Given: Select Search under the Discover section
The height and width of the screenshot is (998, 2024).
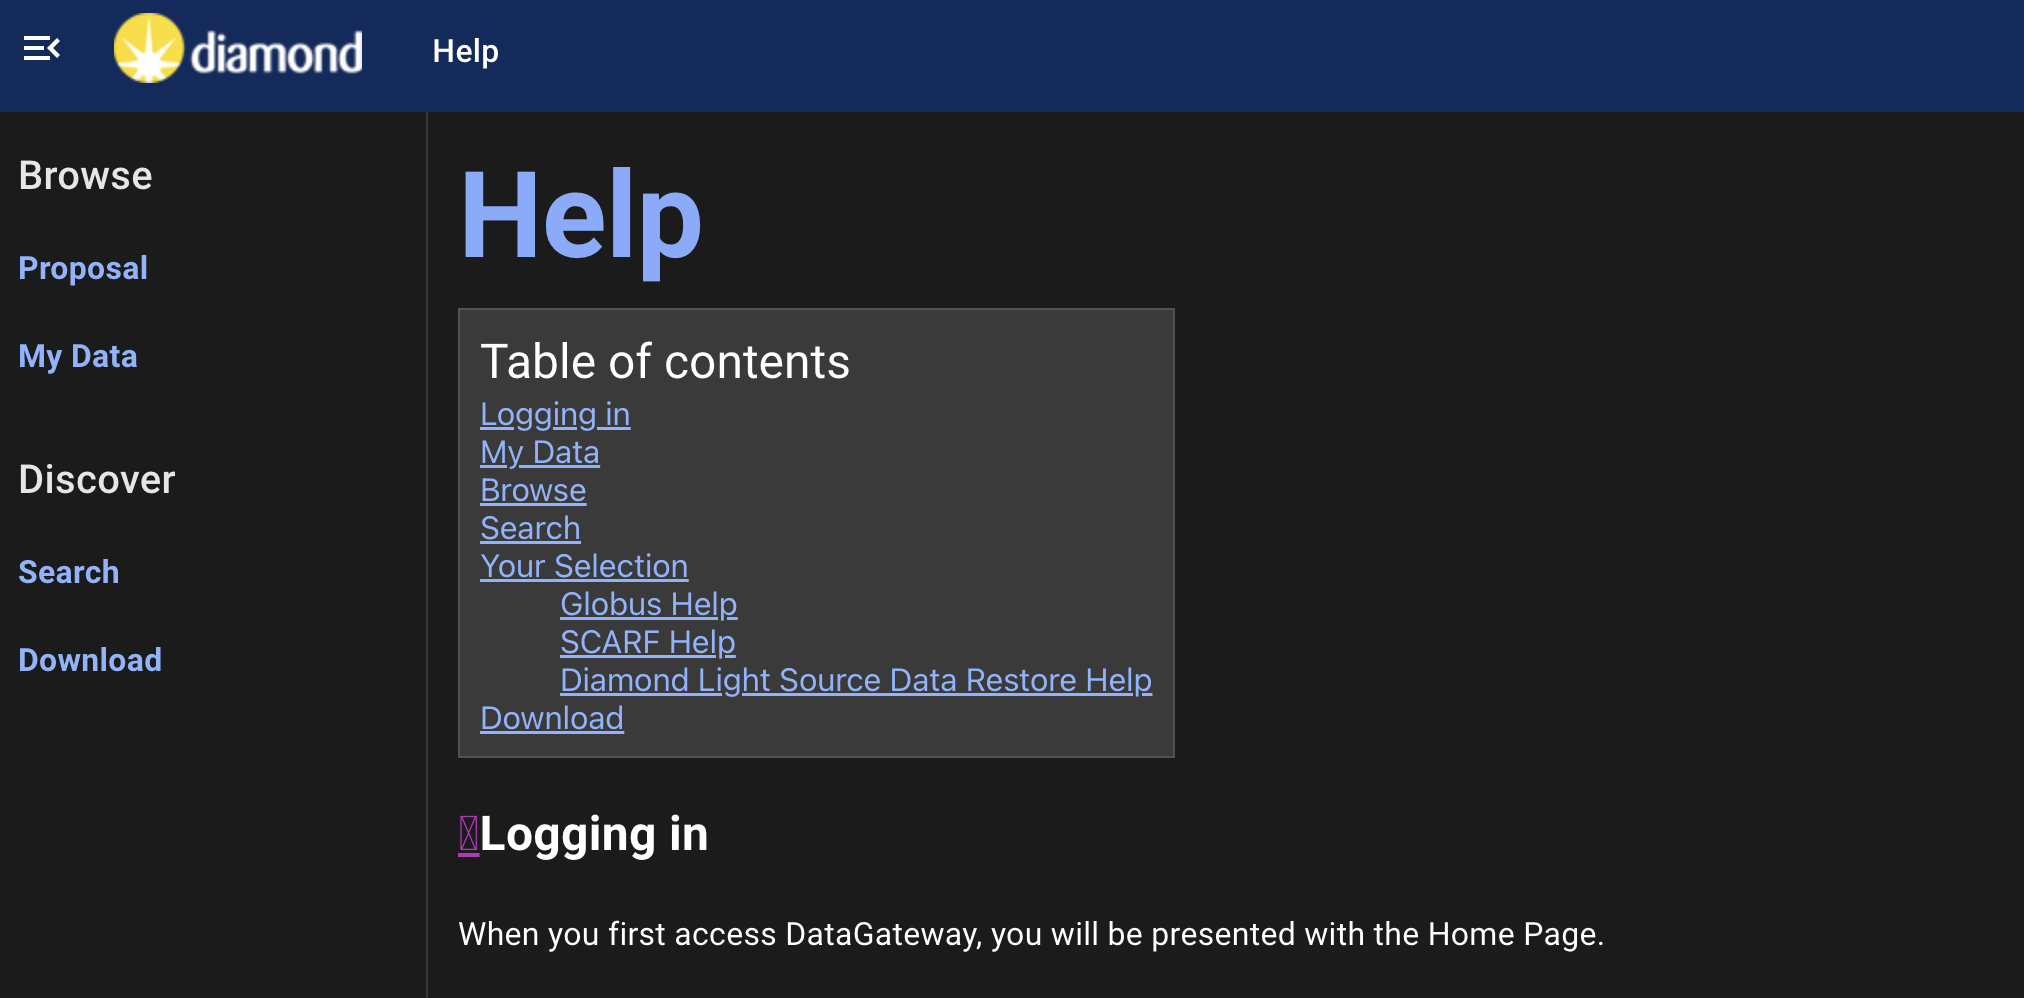Looking at the screenshot, I should [x=68, y=571].
